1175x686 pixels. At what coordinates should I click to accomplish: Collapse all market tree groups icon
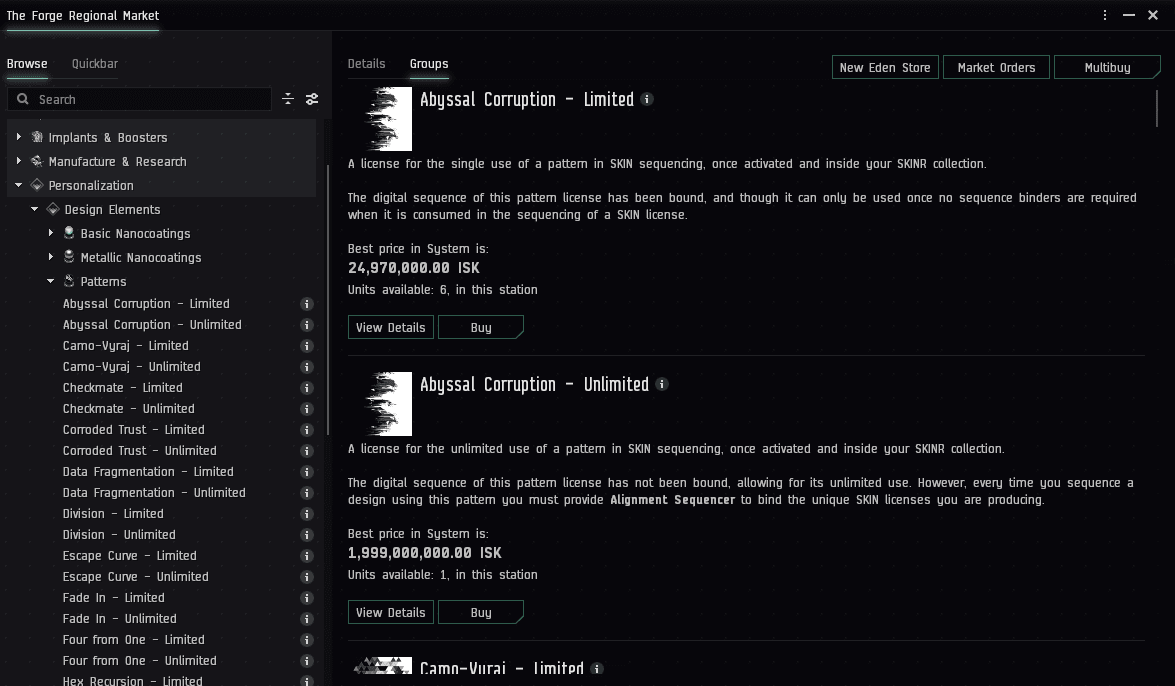(288, 99)
